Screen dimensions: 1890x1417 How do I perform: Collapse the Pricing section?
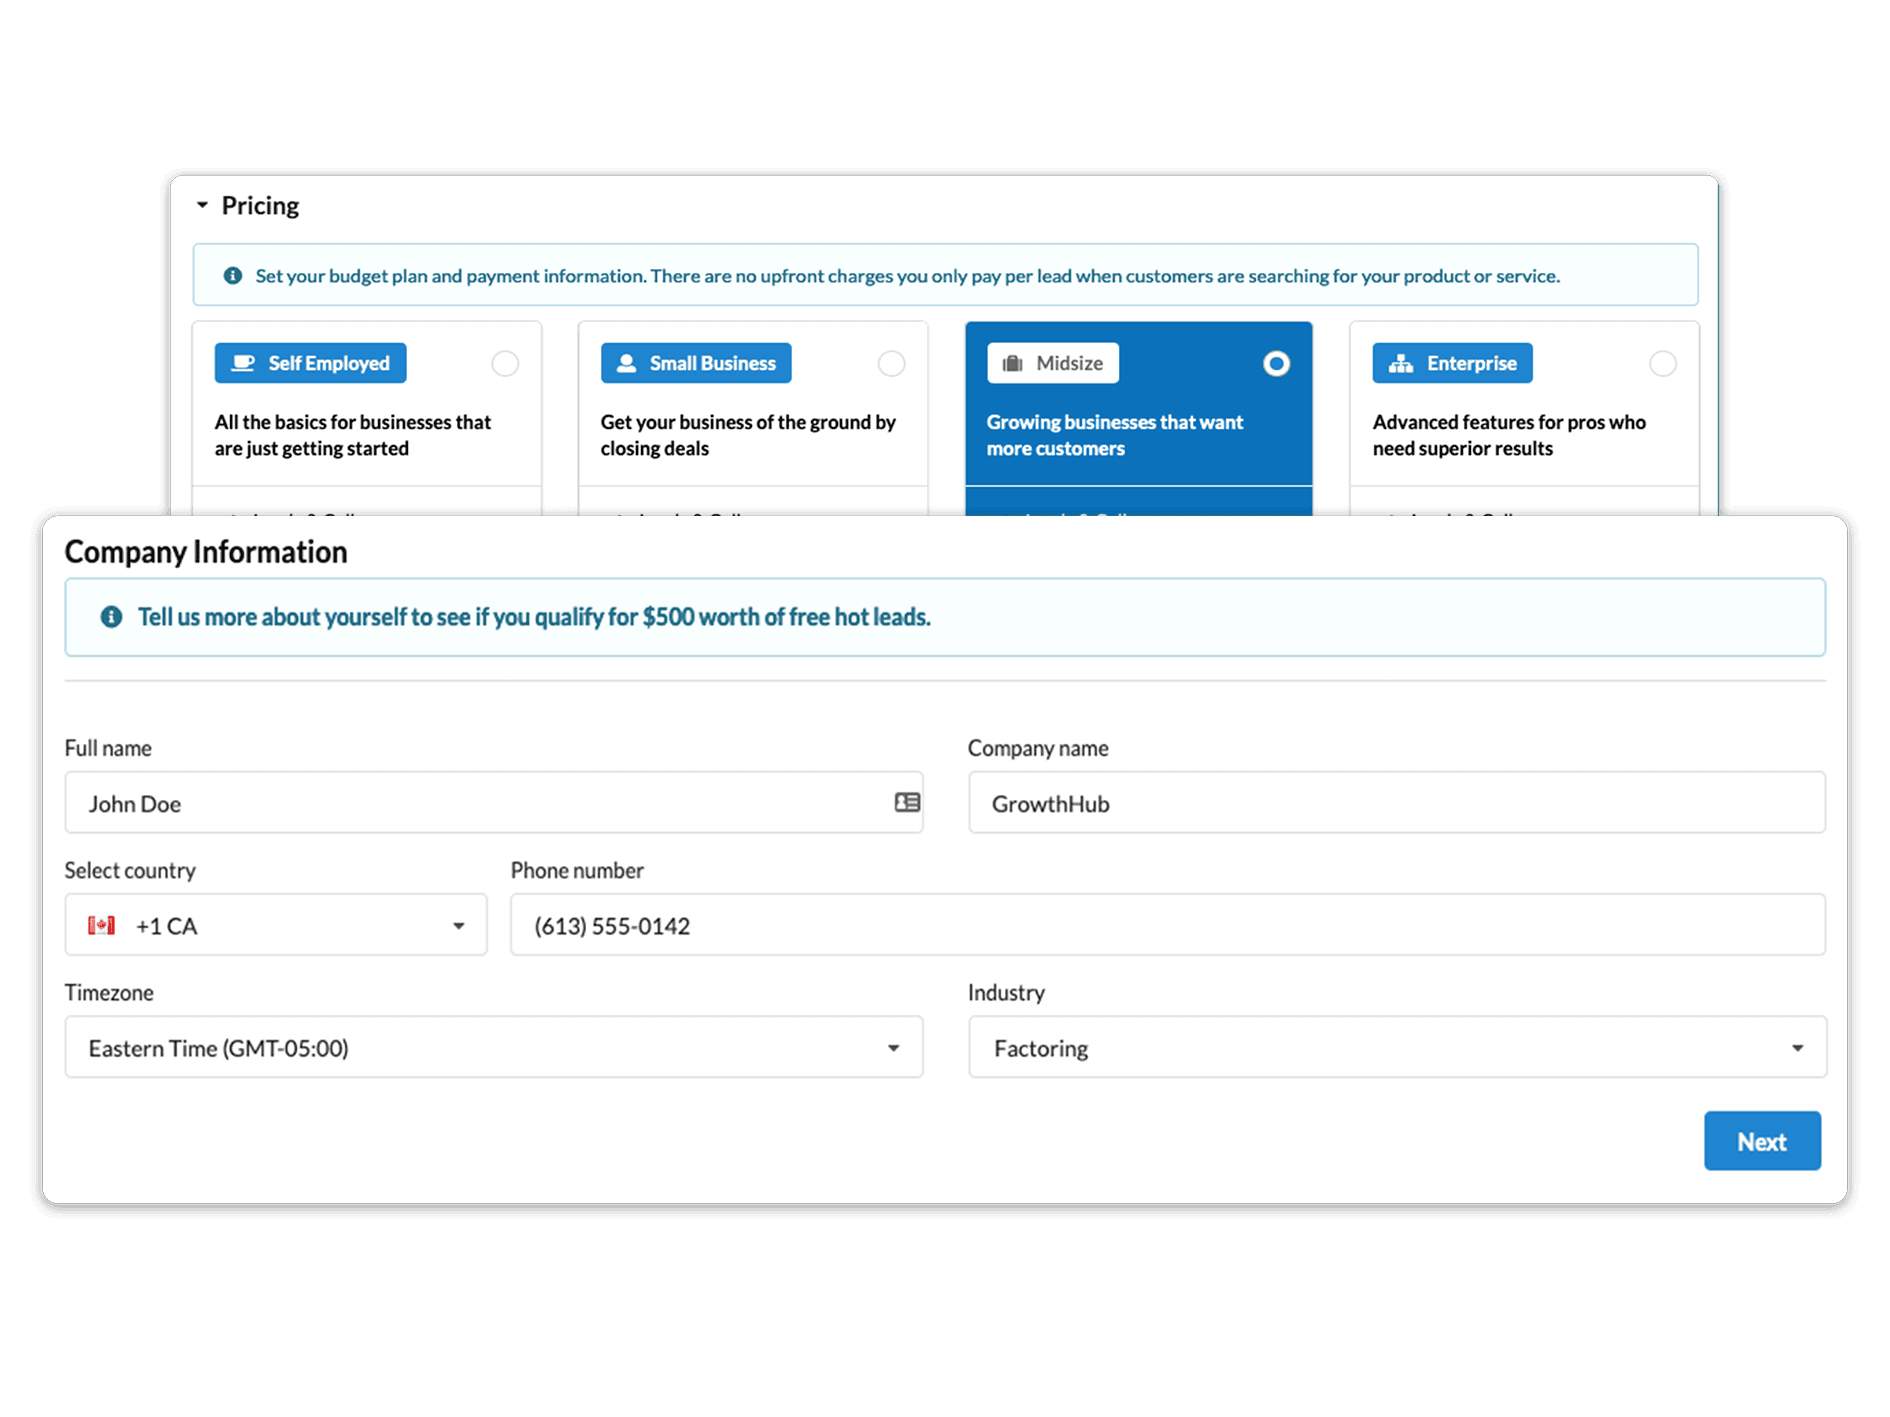coord(203,205)
